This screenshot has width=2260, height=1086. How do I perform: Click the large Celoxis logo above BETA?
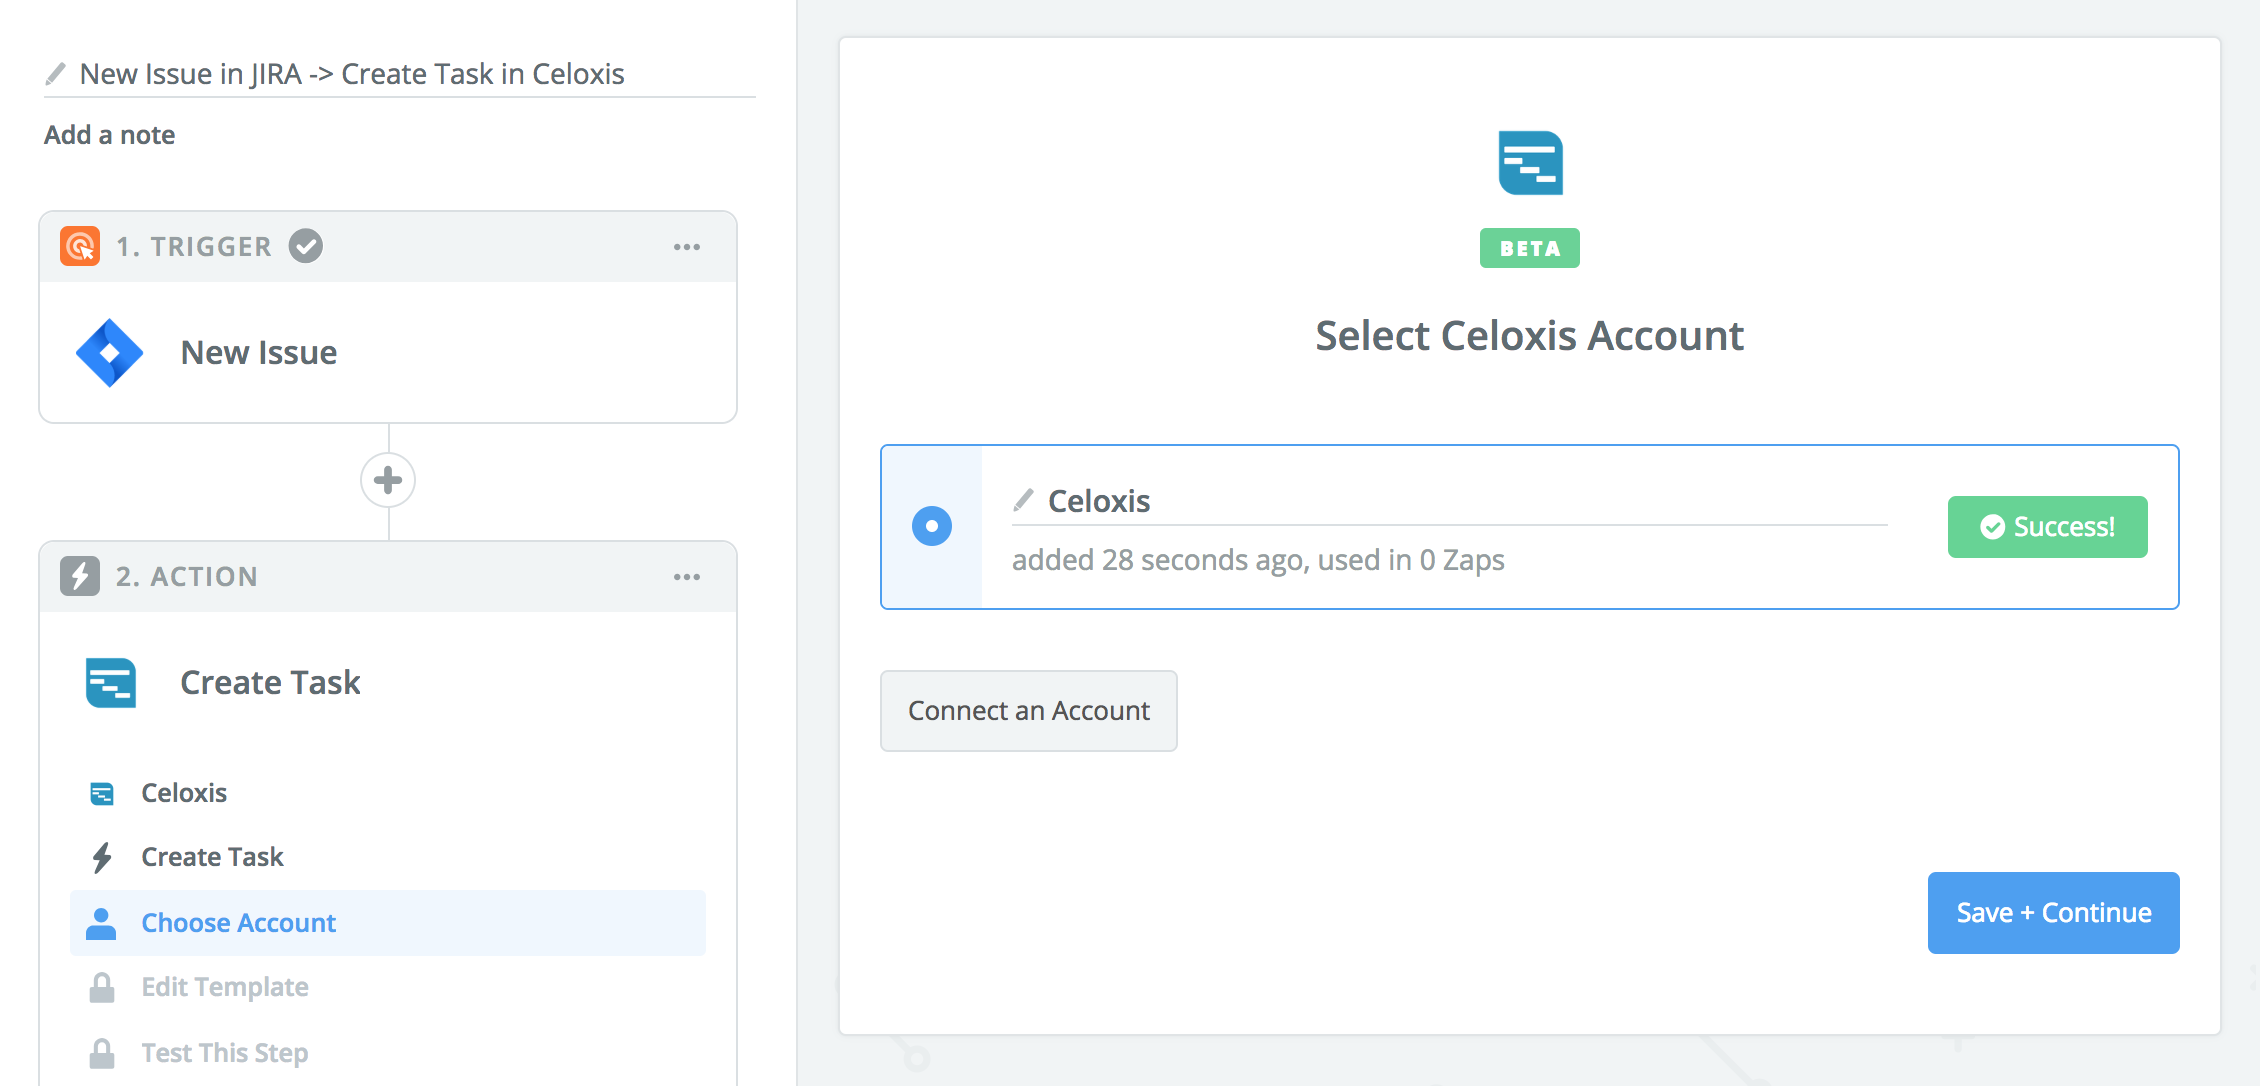1530,163
